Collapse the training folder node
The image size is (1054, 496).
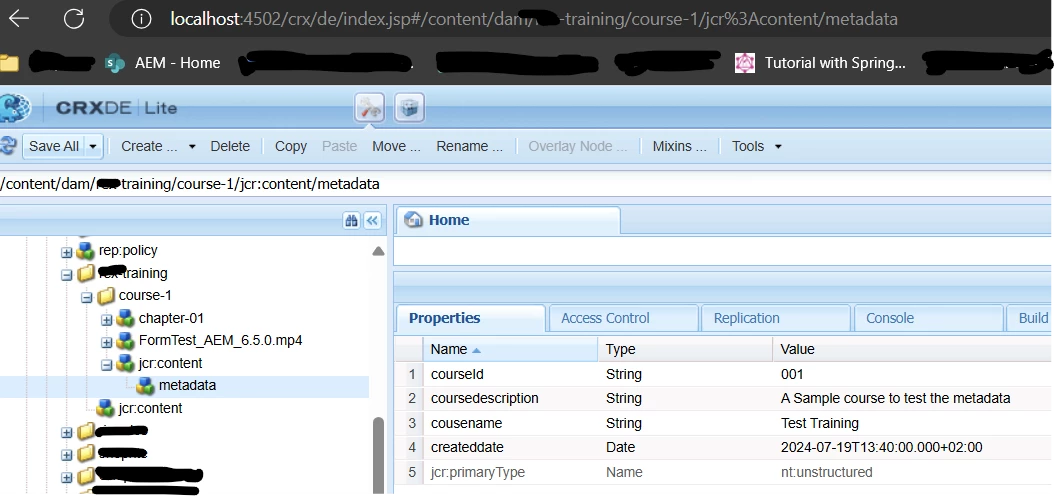pos(67,275)
